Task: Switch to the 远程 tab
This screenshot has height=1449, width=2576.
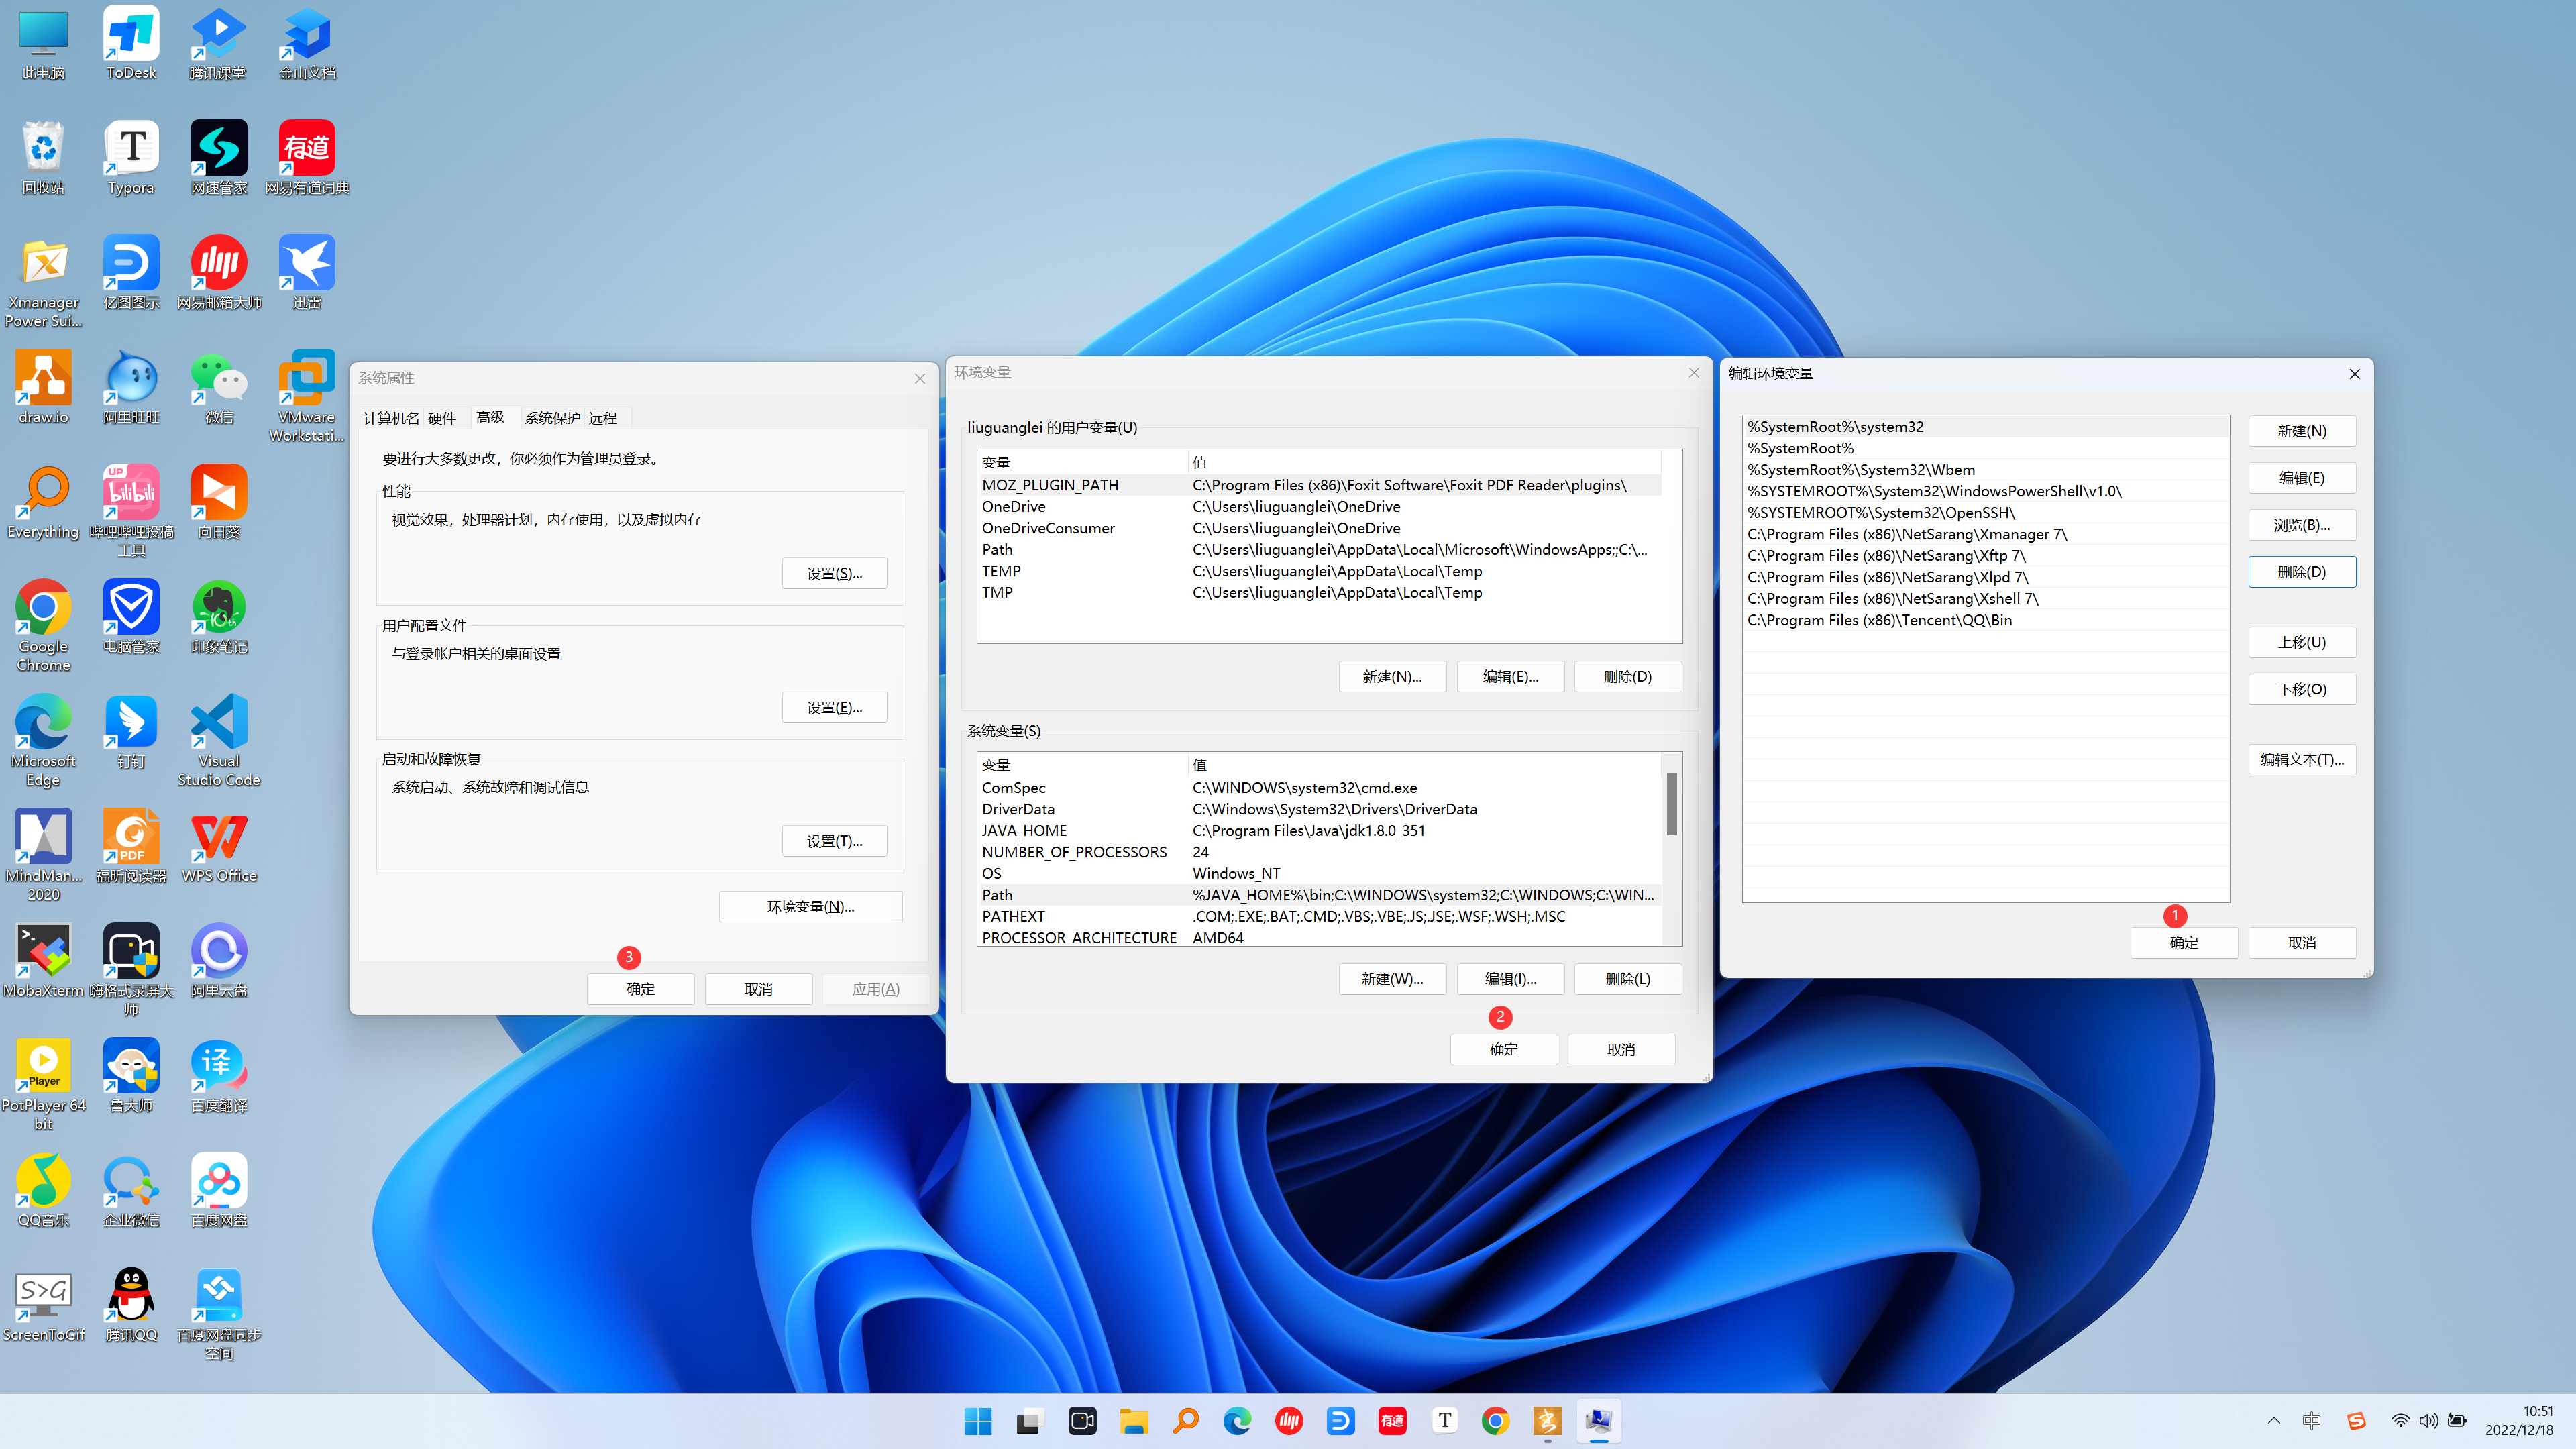Action: point(603,418)
